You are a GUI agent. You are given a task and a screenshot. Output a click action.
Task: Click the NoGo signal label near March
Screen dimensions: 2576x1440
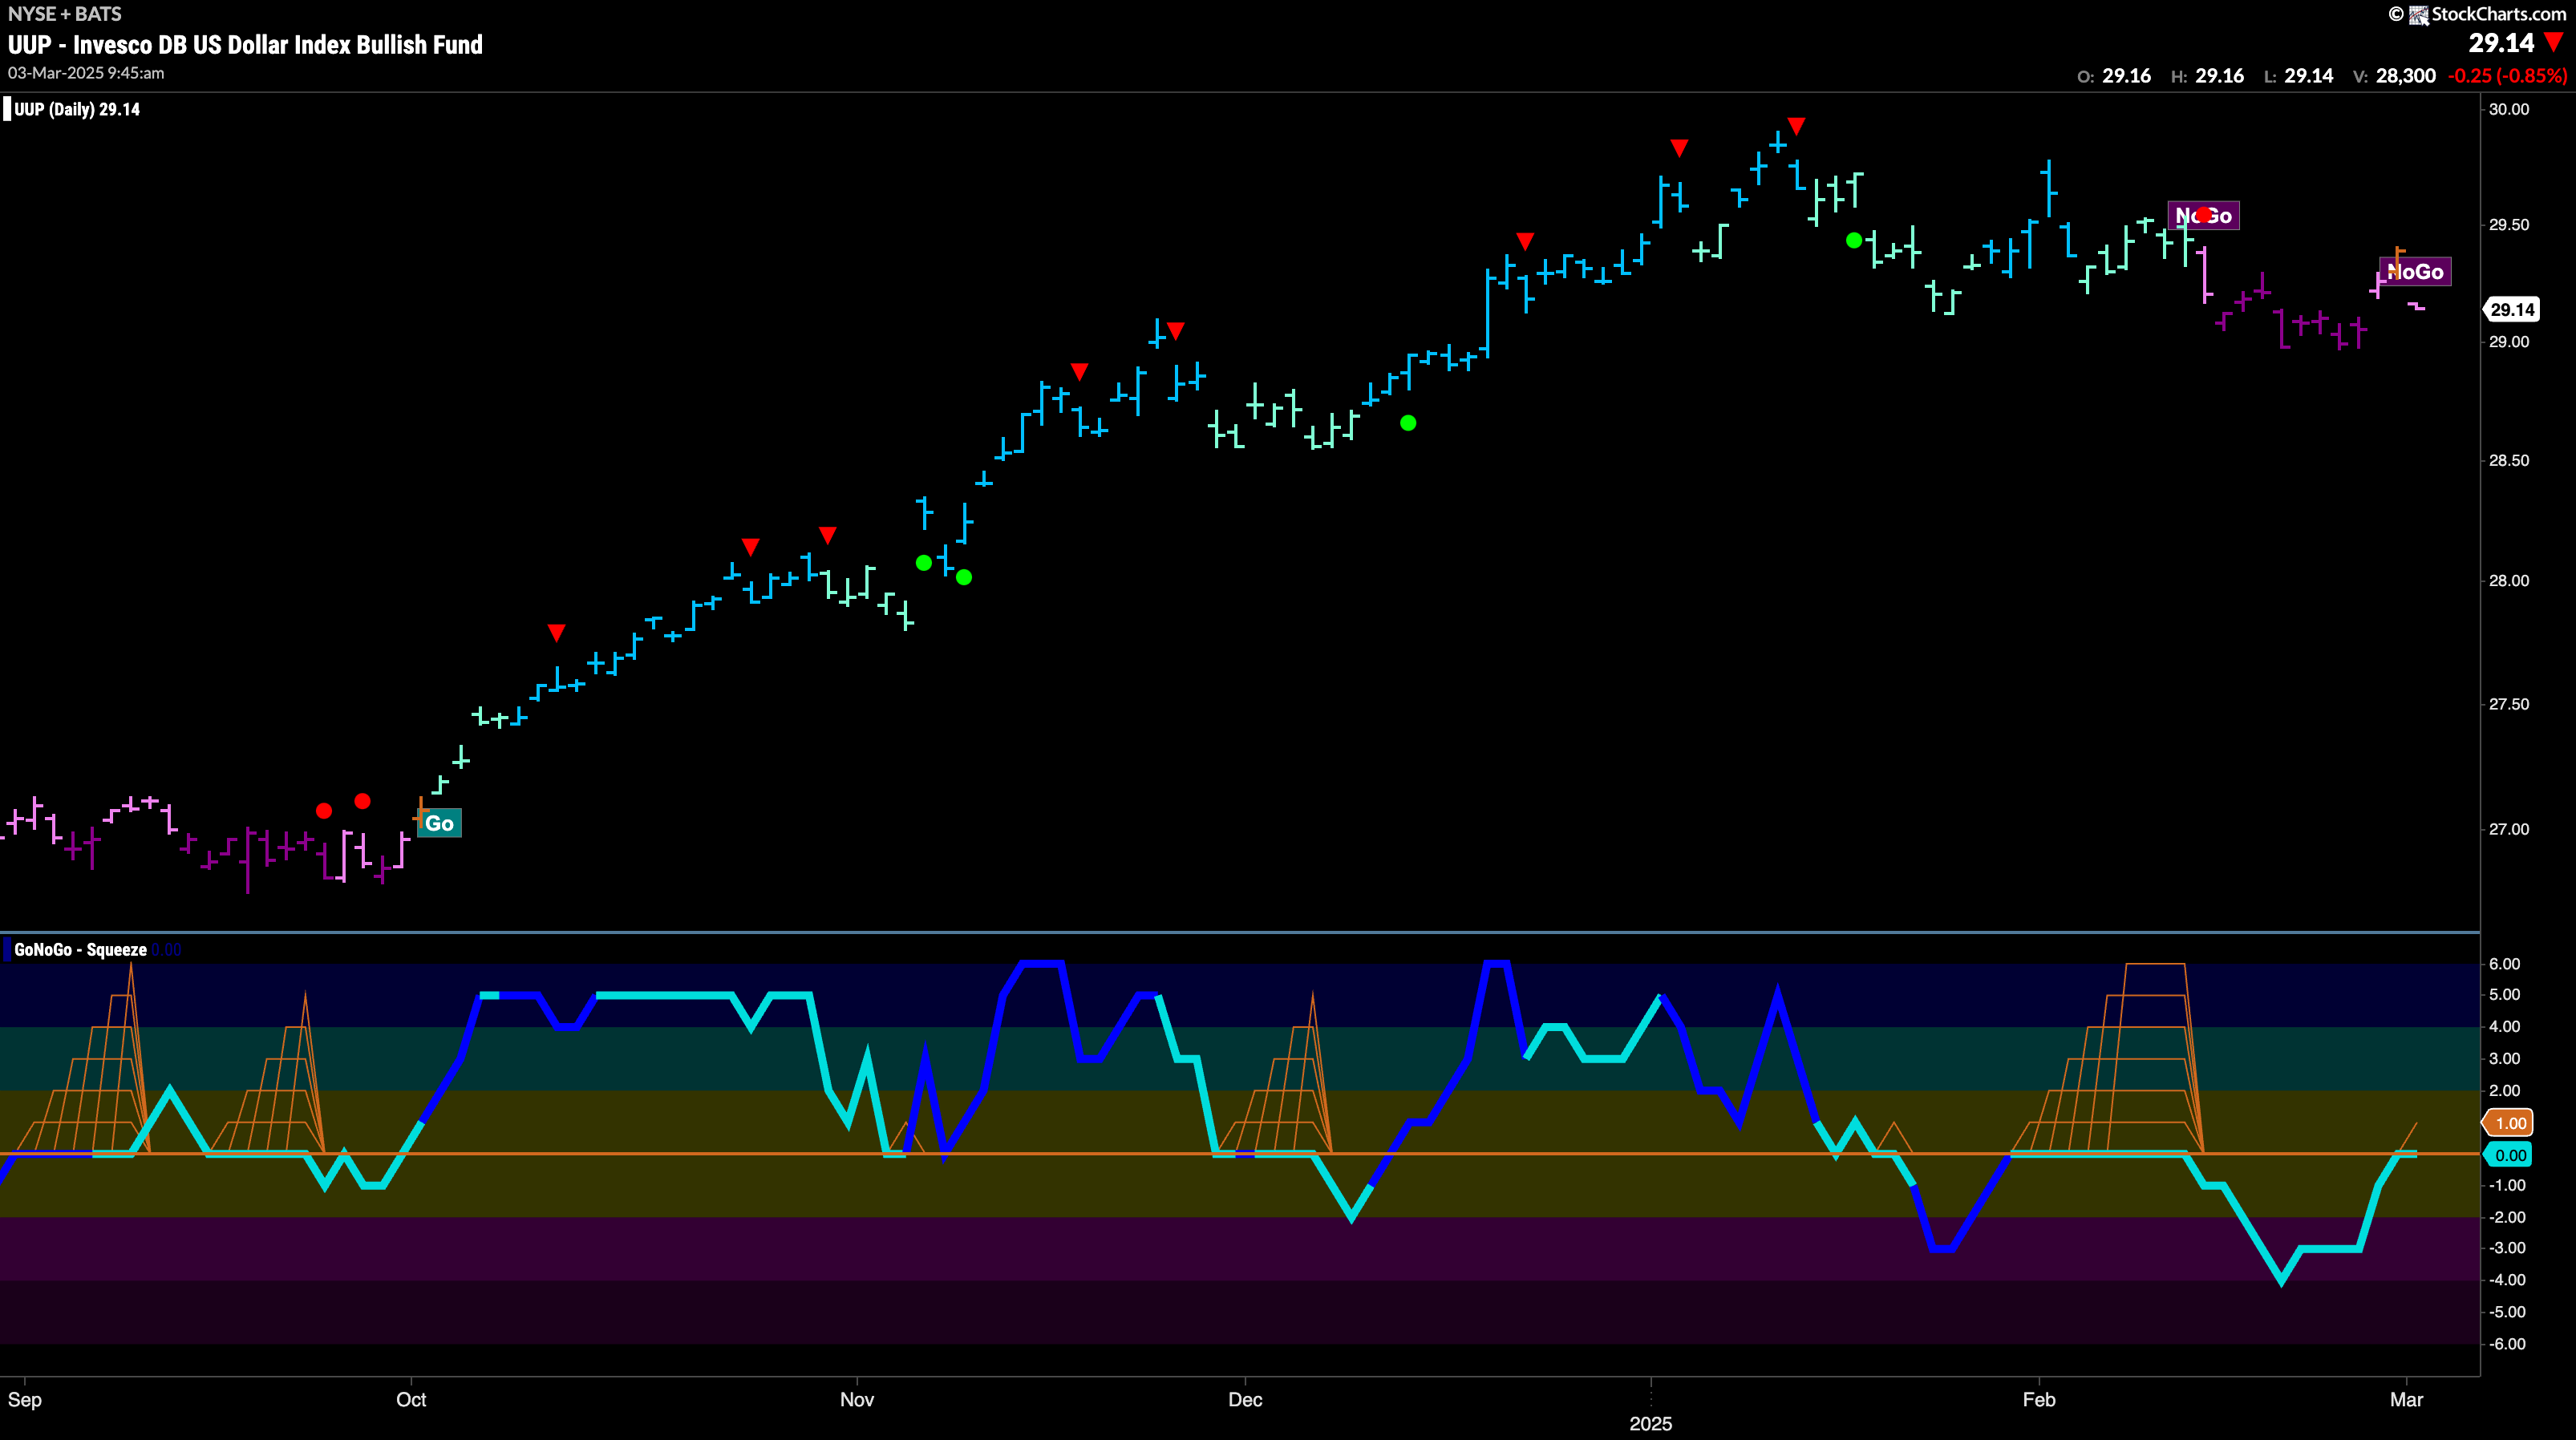pyautogui.click(x=2415, y=271)
